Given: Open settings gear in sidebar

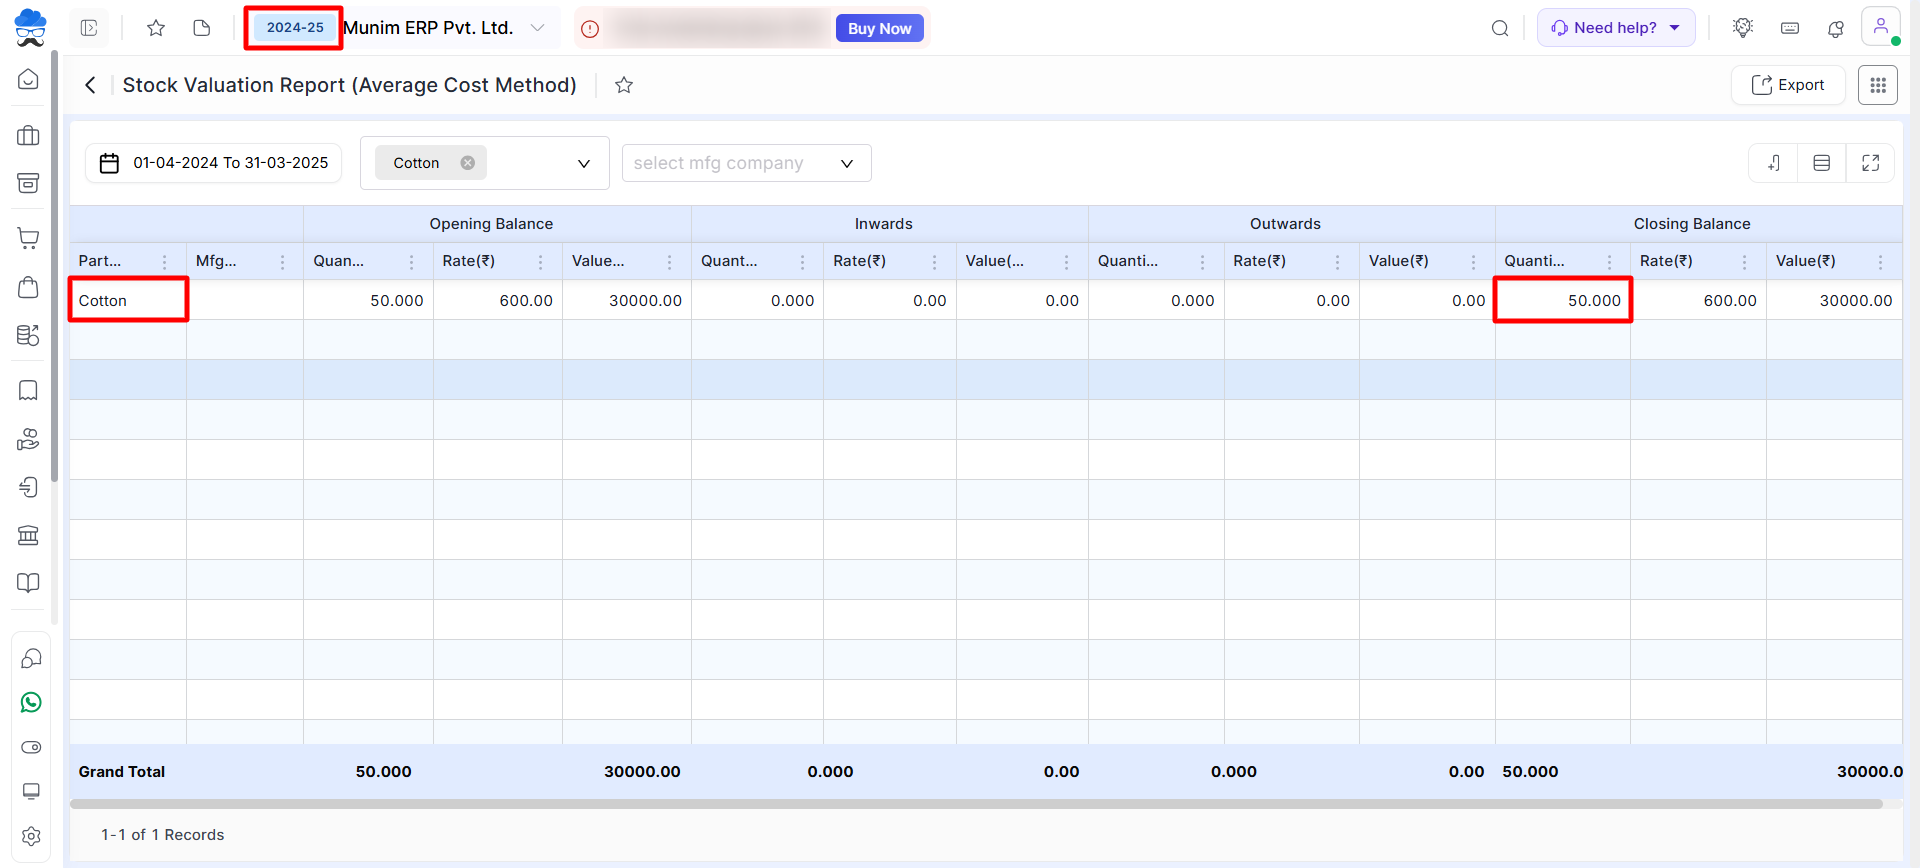Looking at the screenshot, I should (x=31, y=836).
